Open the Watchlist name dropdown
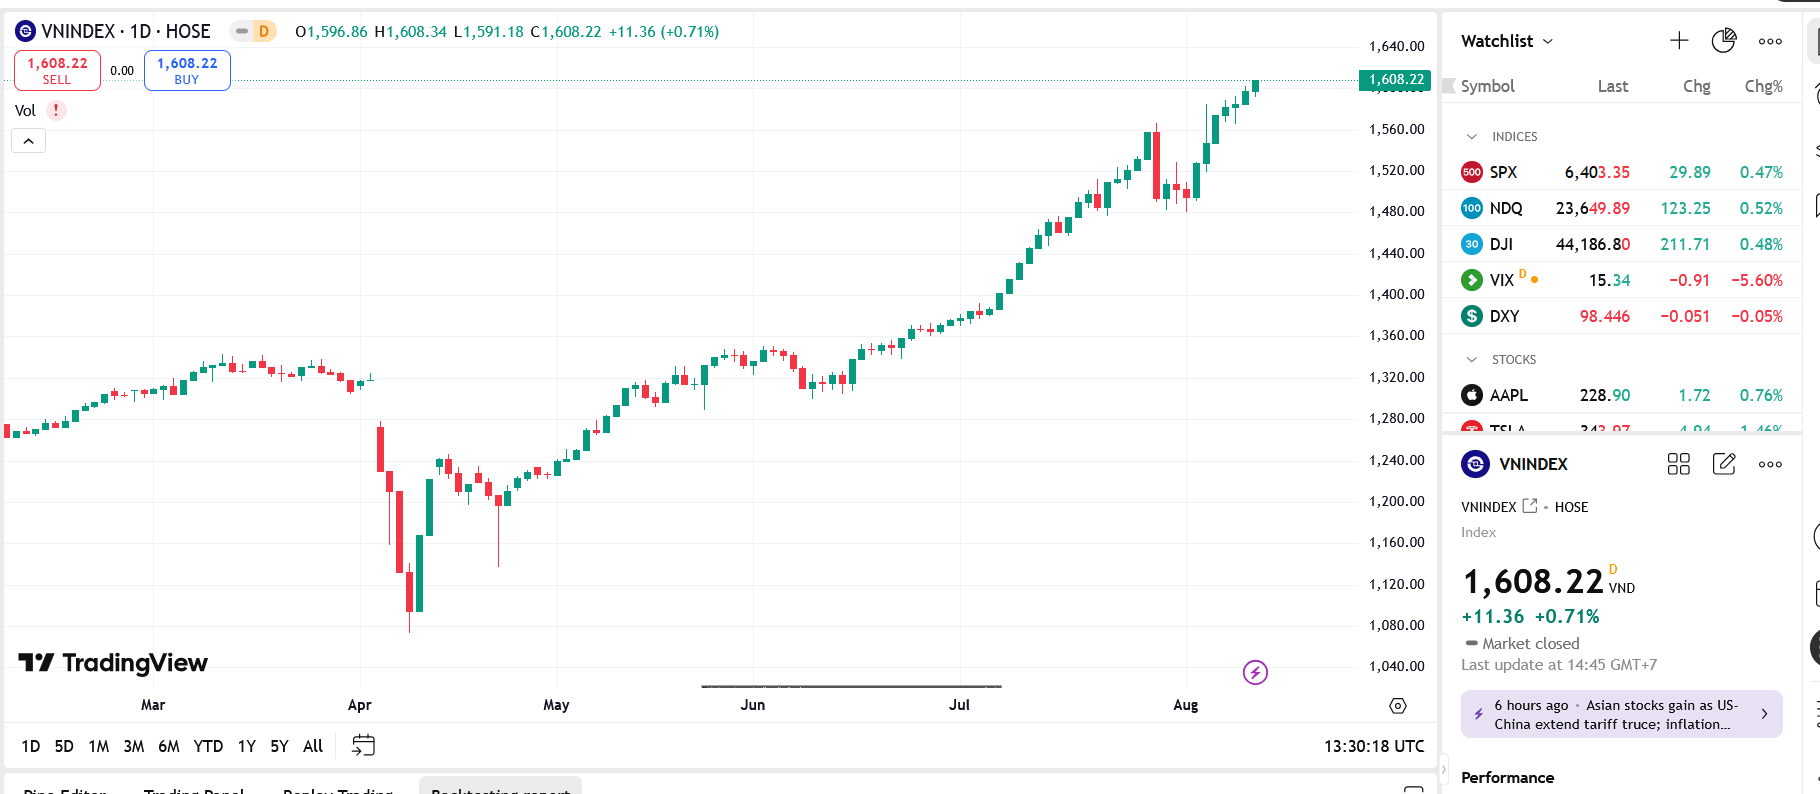Viewport: 1820px width, 794px height. [1507, 41]
